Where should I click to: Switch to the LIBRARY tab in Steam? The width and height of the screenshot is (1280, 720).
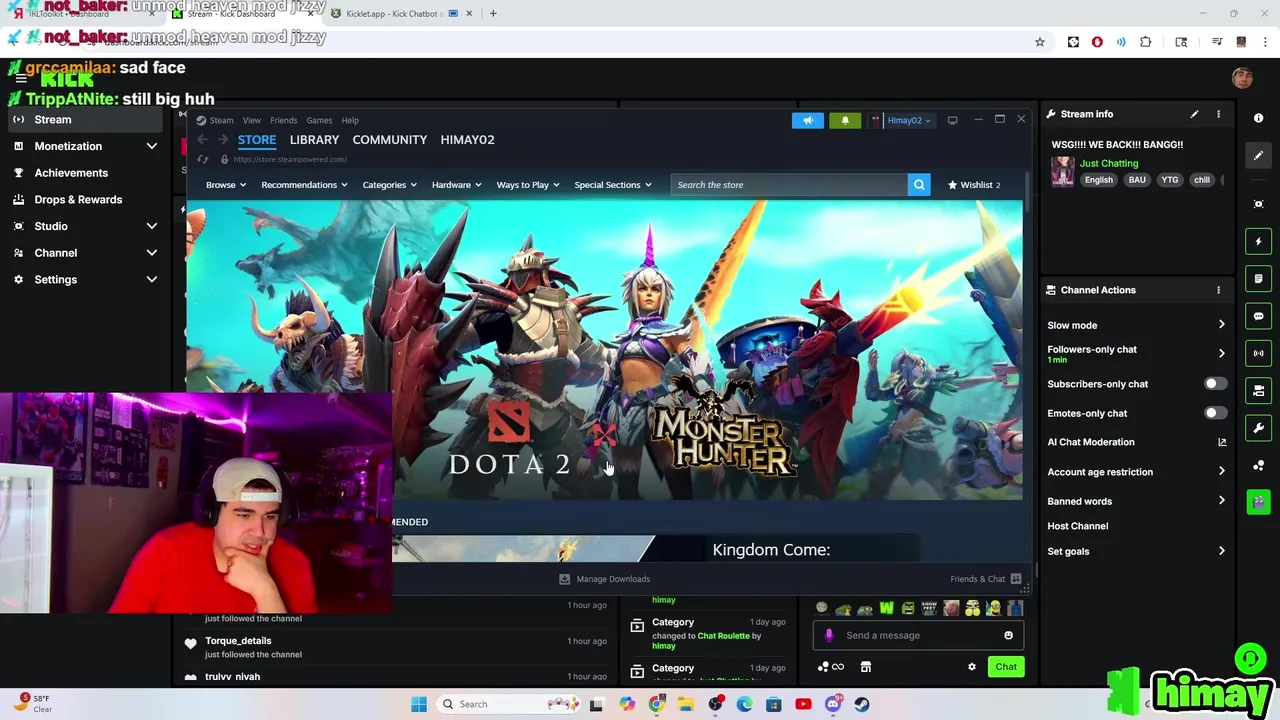pyautogui.click(x=314, y=140)
